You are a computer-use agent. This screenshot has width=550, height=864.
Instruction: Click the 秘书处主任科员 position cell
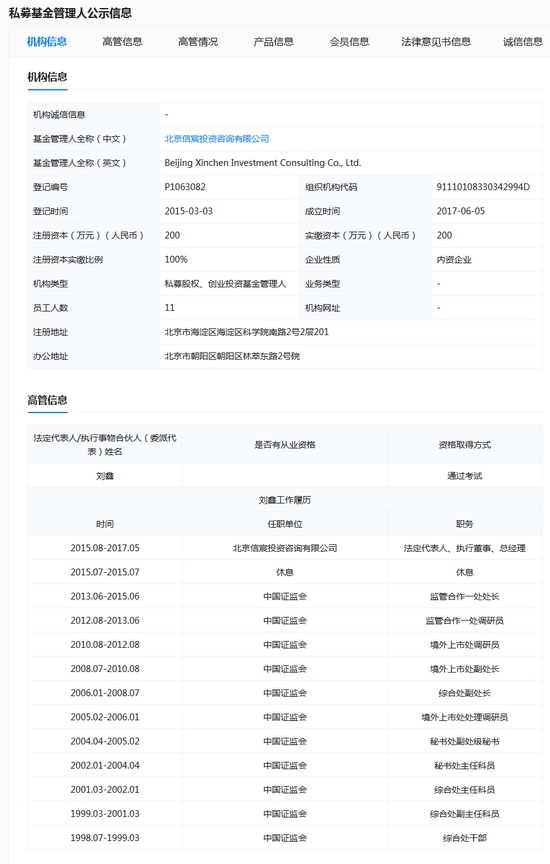[465, 765]
